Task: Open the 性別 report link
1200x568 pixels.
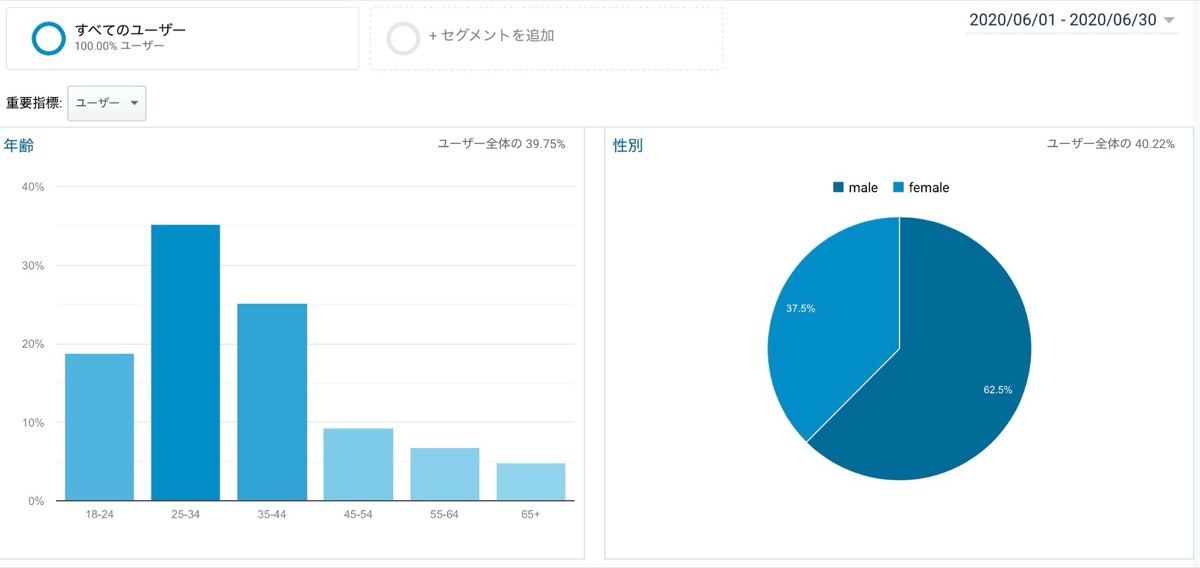Action: tap(628, 145)
